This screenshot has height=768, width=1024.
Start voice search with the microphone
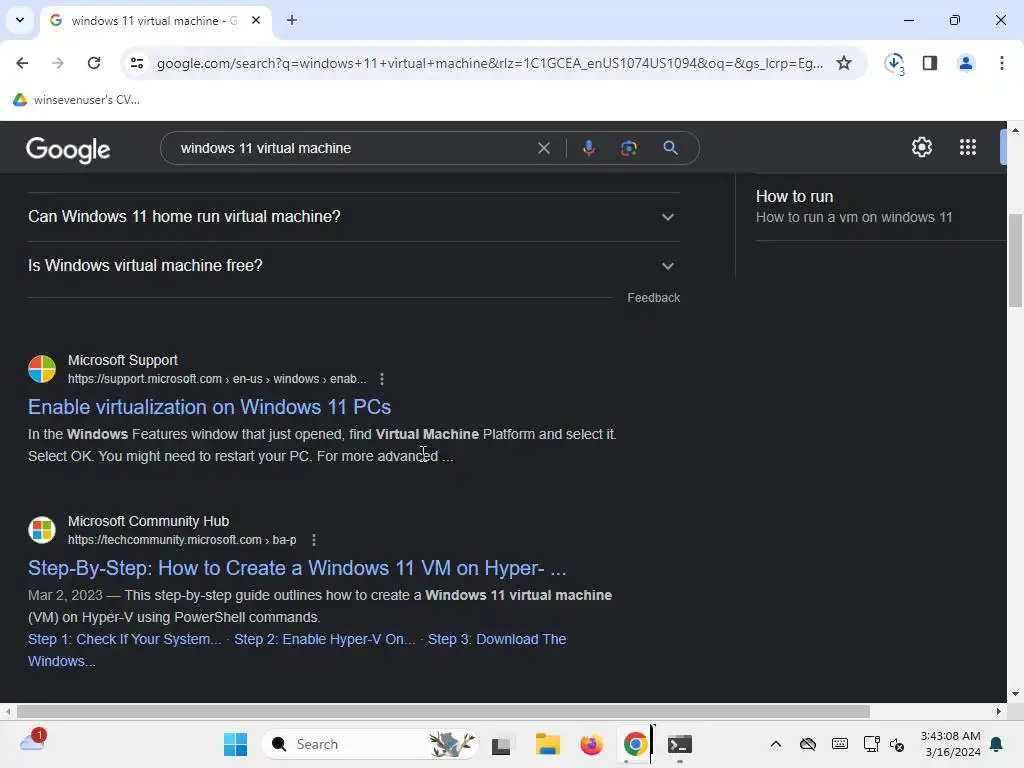(x=588, y=148)
